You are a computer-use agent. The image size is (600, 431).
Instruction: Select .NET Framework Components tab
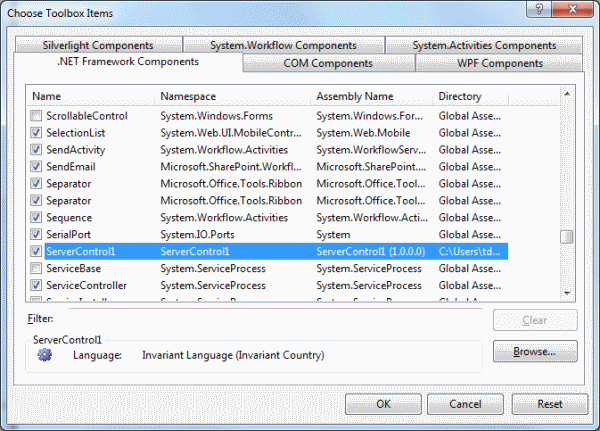tap(128, 62)
